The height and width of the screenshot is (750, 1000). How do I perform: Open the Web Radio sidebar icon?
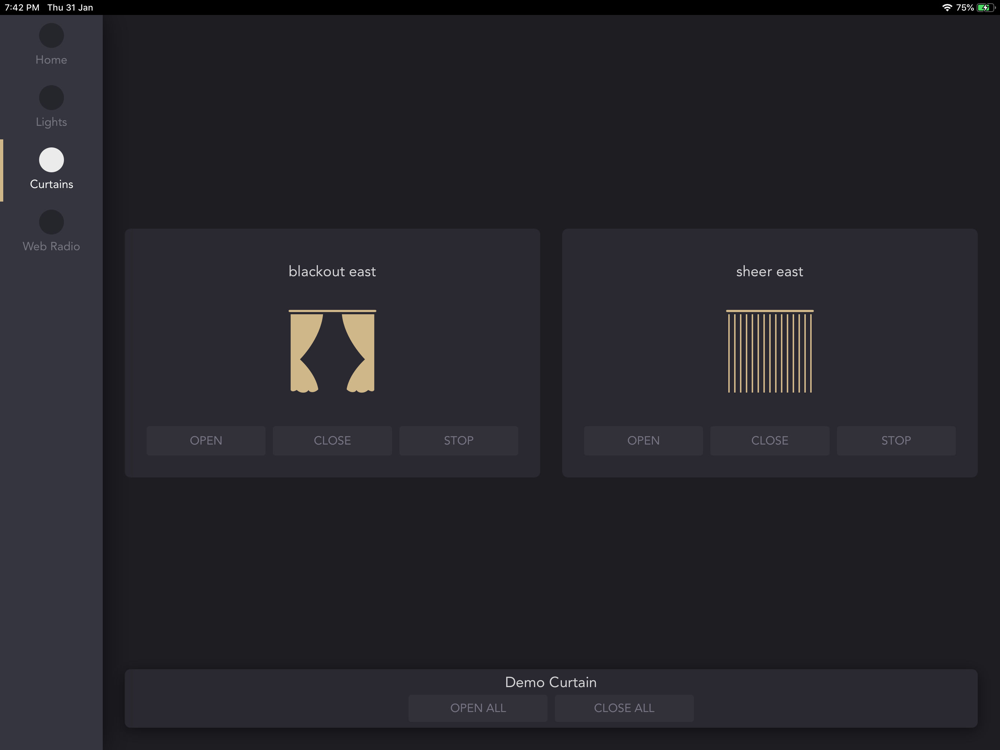(51, 222)
